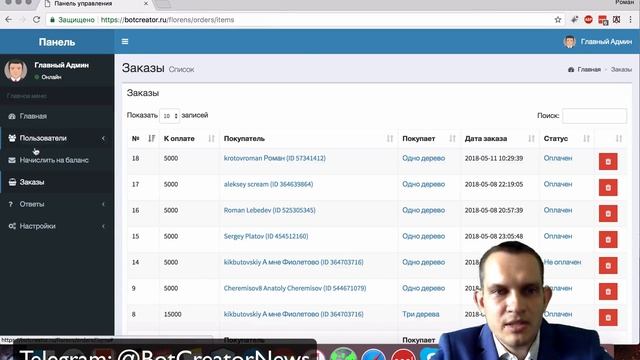Open the records-per-page dropdown
This screenshot has height=360, width=640.
(x=169, y=116)
